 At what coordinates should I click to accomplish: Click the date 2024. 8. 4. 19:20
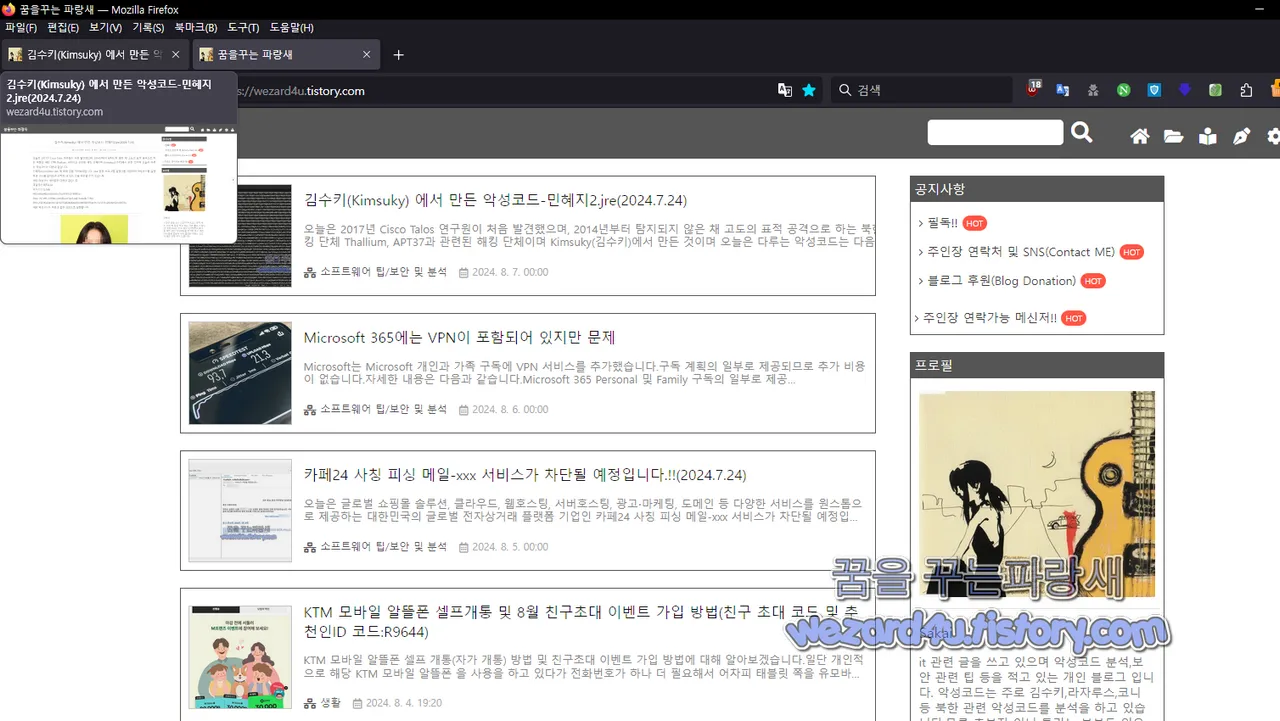click(404, 703)
